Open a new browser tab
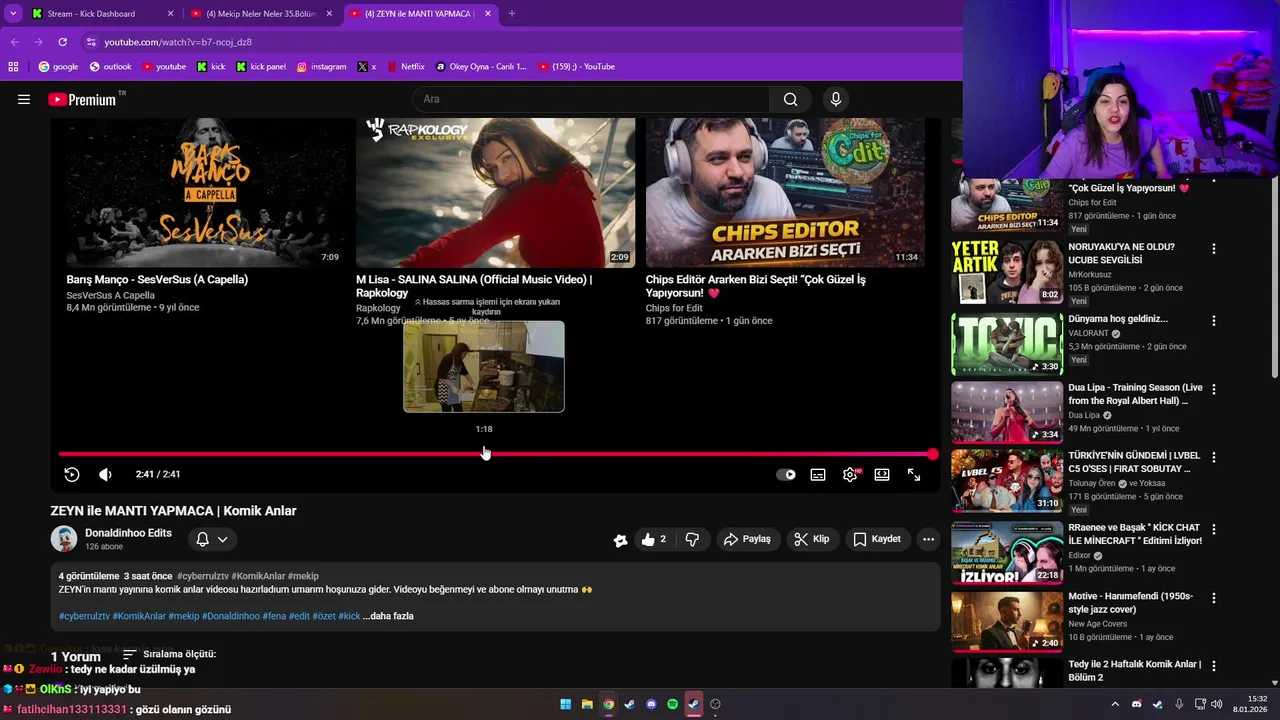This screenshot has width=1280, height=720. coord(512,14)
